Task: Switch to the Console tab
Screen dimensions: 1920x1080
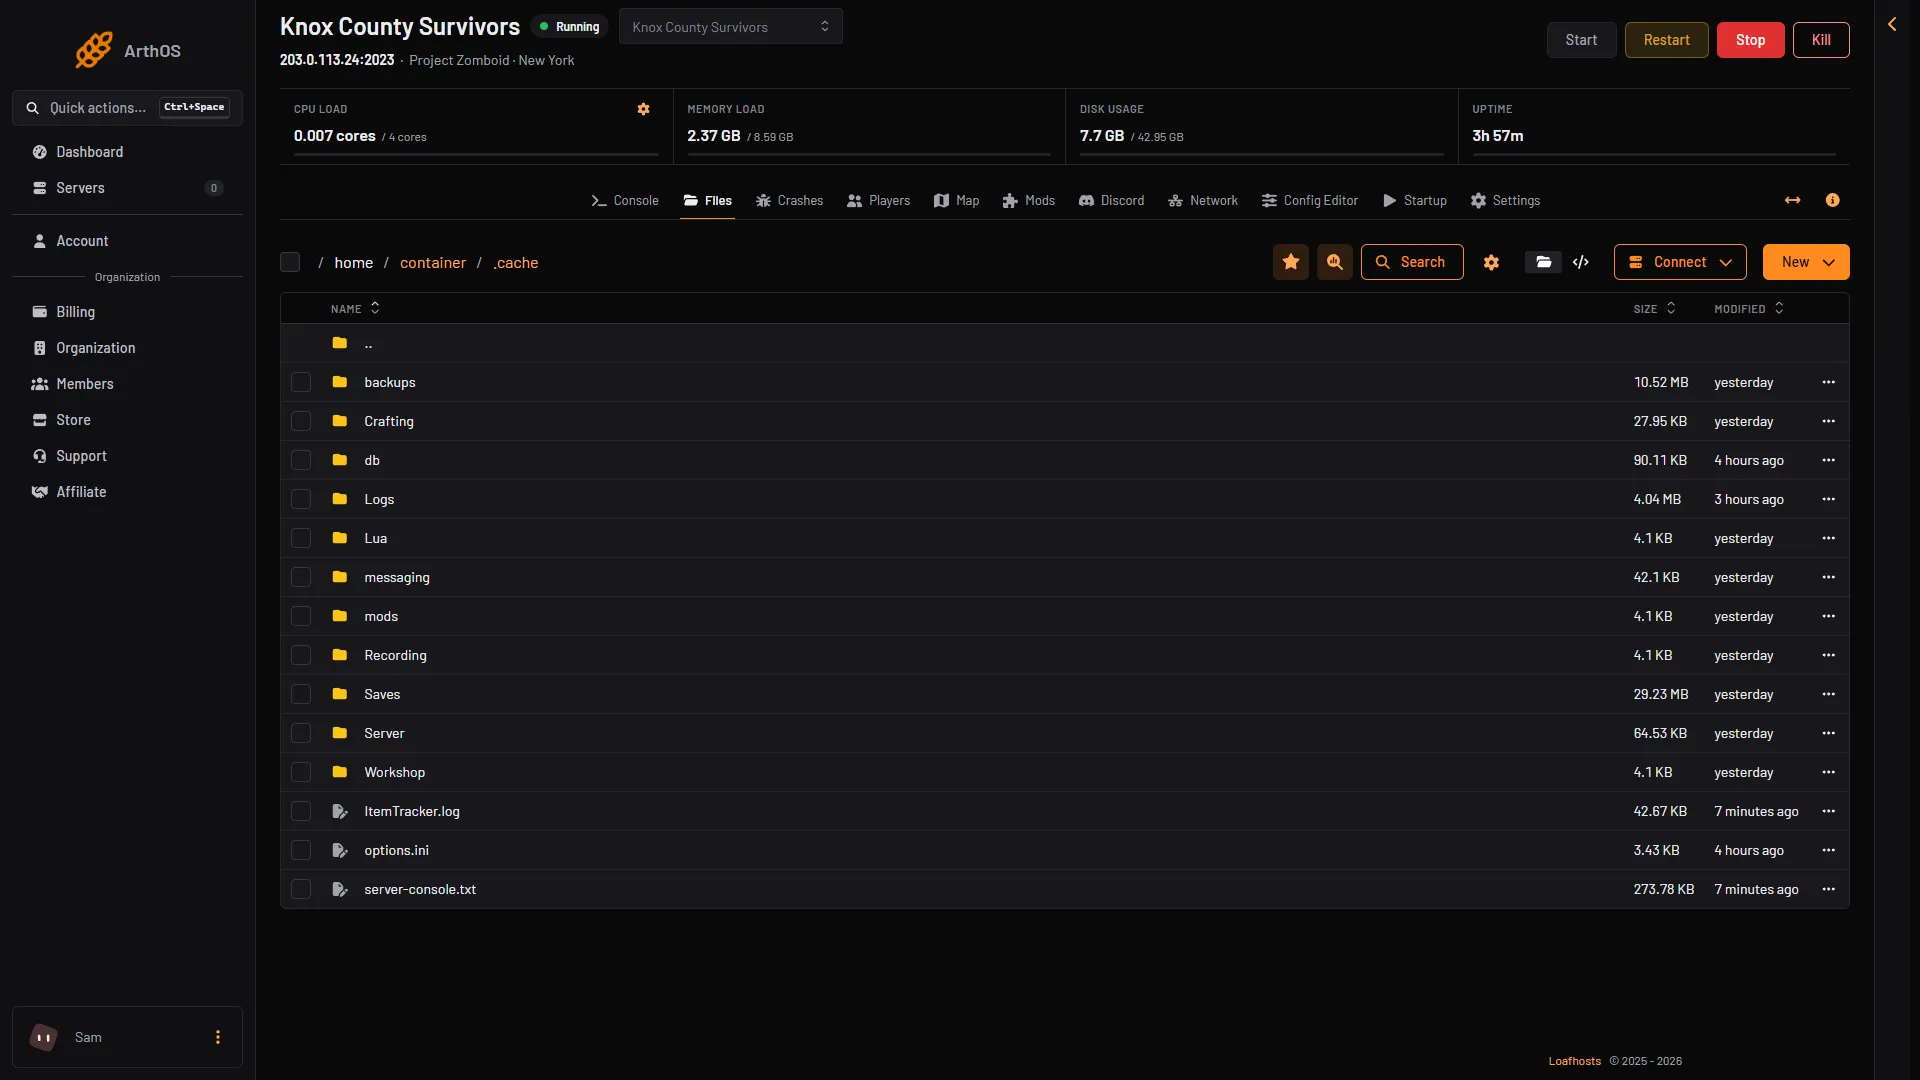Action: [x=625, y=200]
